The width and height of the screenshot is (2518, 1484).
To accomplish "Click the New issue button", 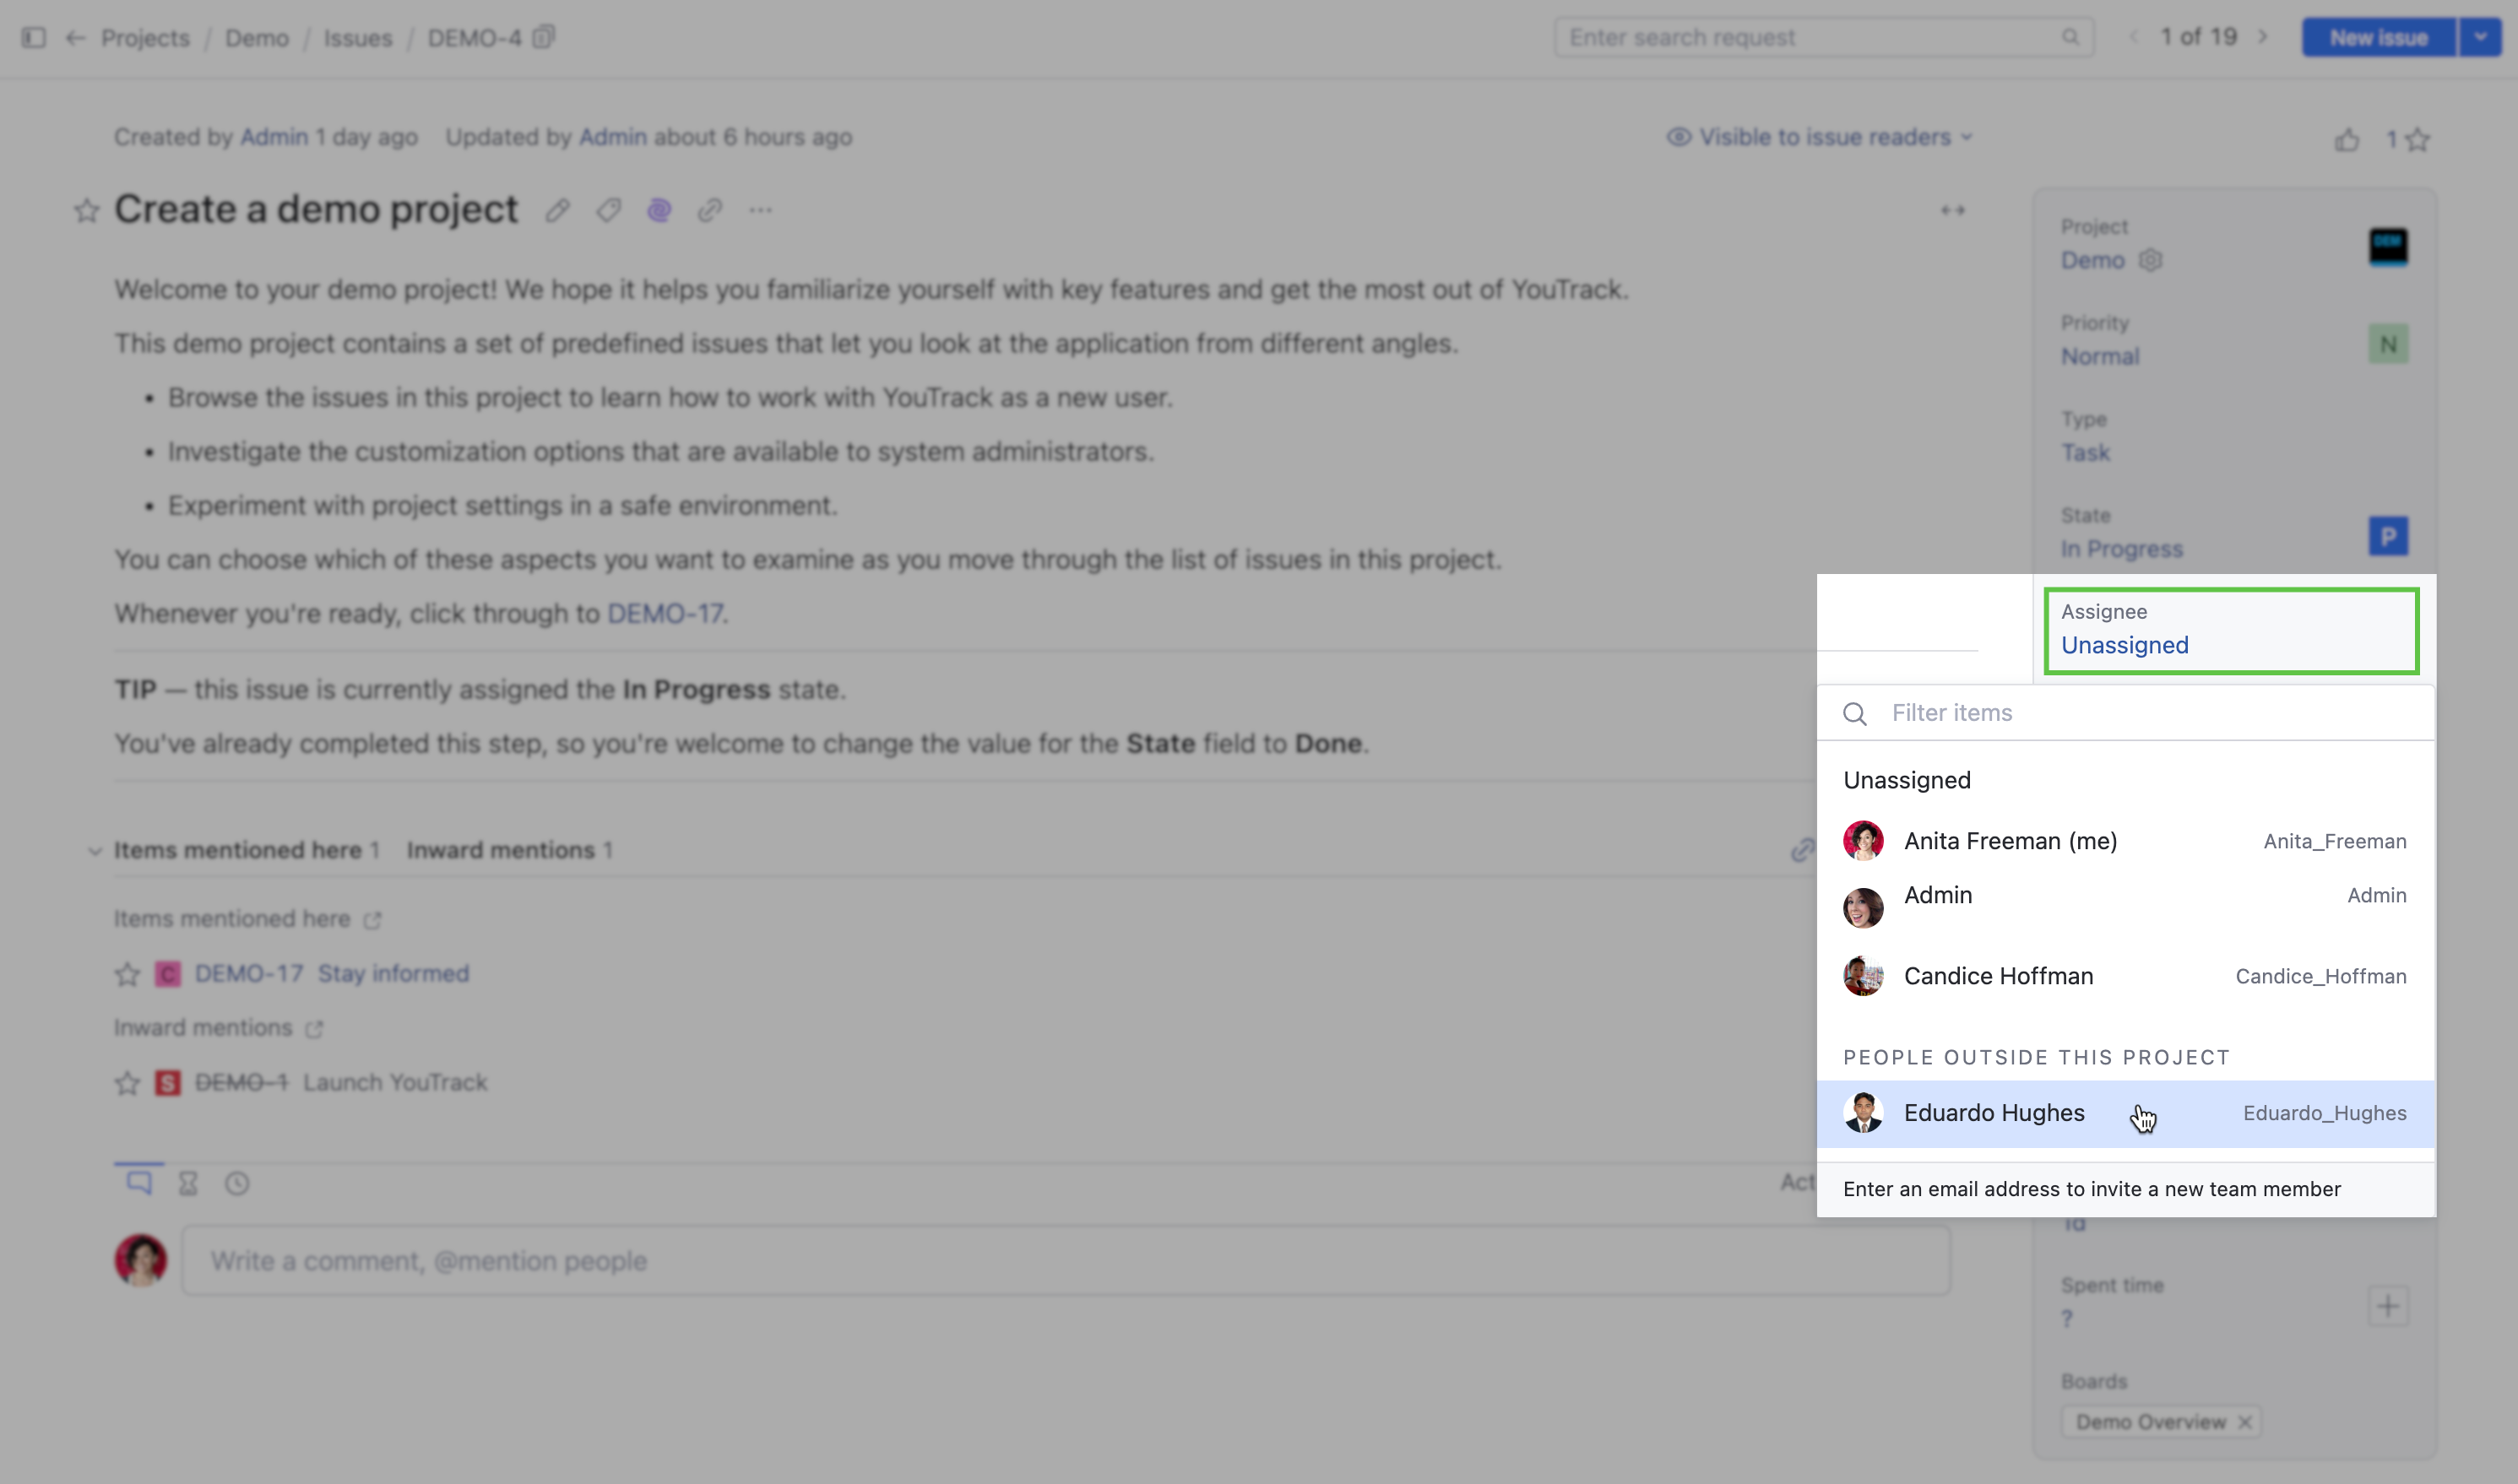I will pyautogui.click(x=2376, y=37).
